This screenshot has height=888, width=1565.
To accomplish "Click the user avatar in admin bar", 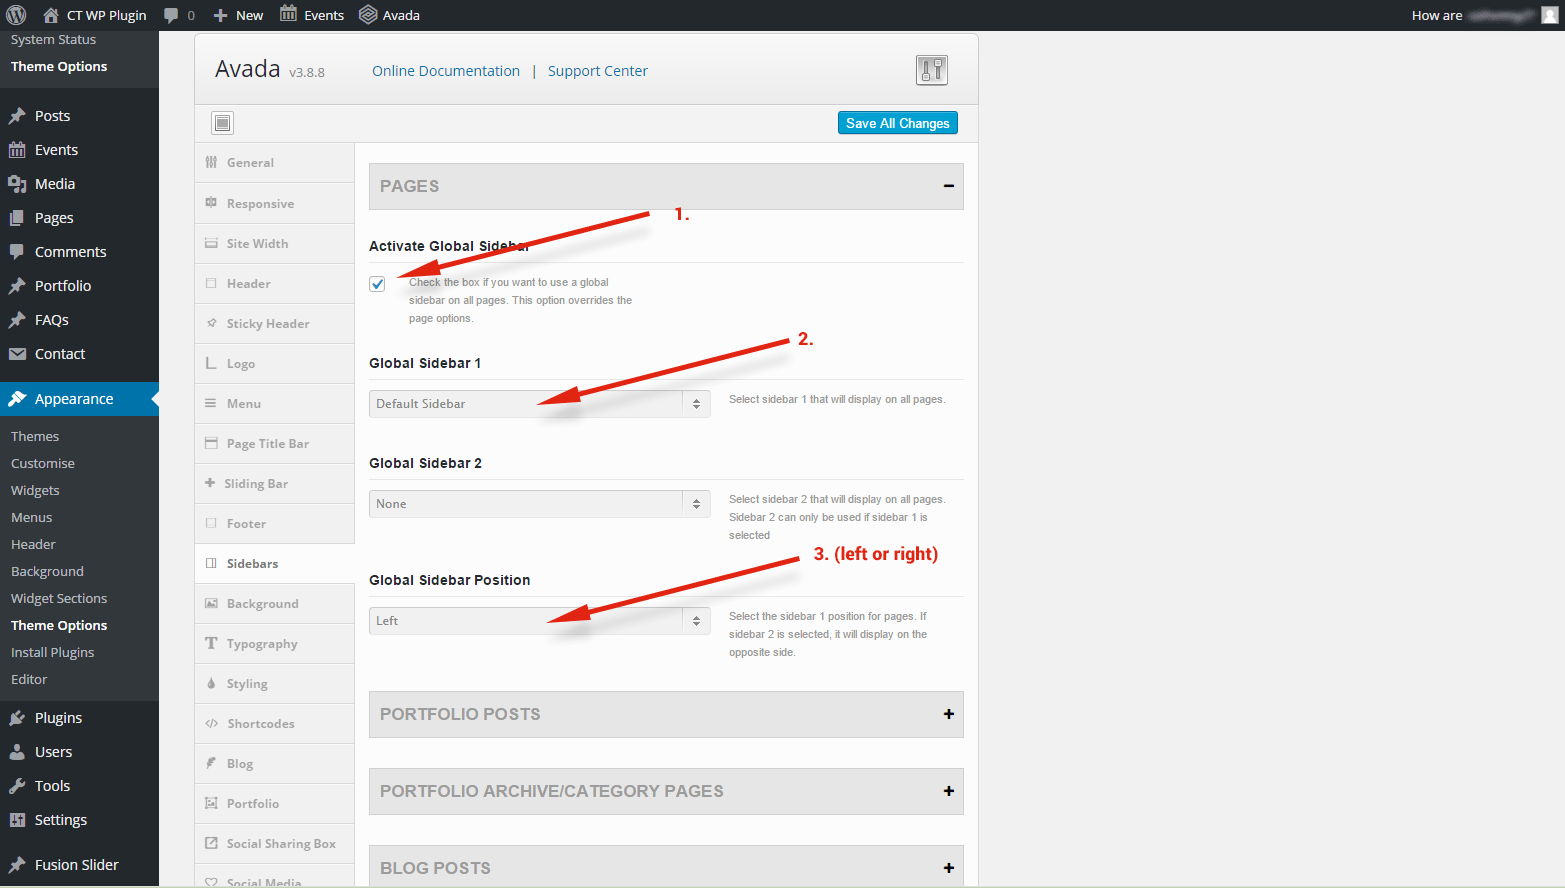I will coord(1549,15).
